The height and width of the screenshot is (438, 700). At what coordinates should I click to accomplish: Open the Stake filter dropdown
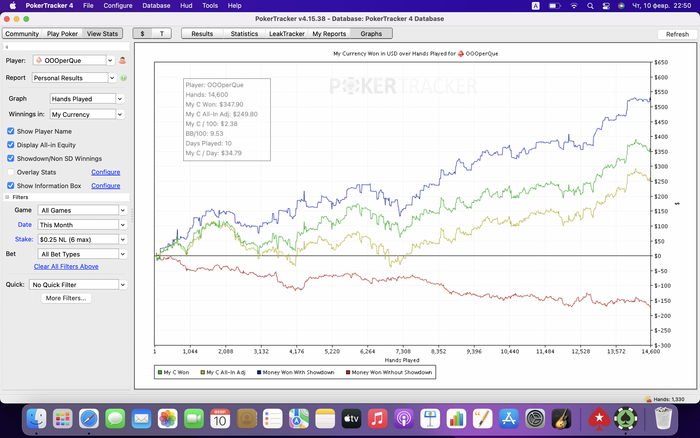pyautogui.click(x=82, y=239)
